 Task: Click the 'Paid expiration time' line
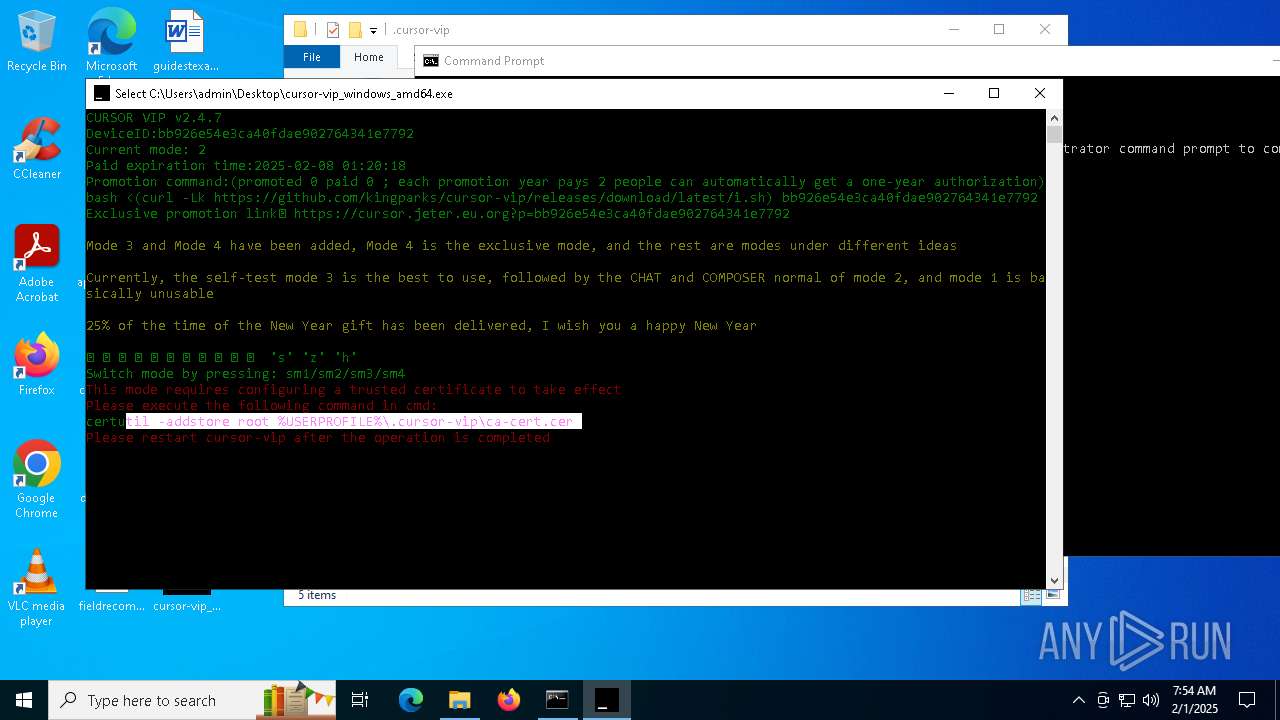(246, 166)
